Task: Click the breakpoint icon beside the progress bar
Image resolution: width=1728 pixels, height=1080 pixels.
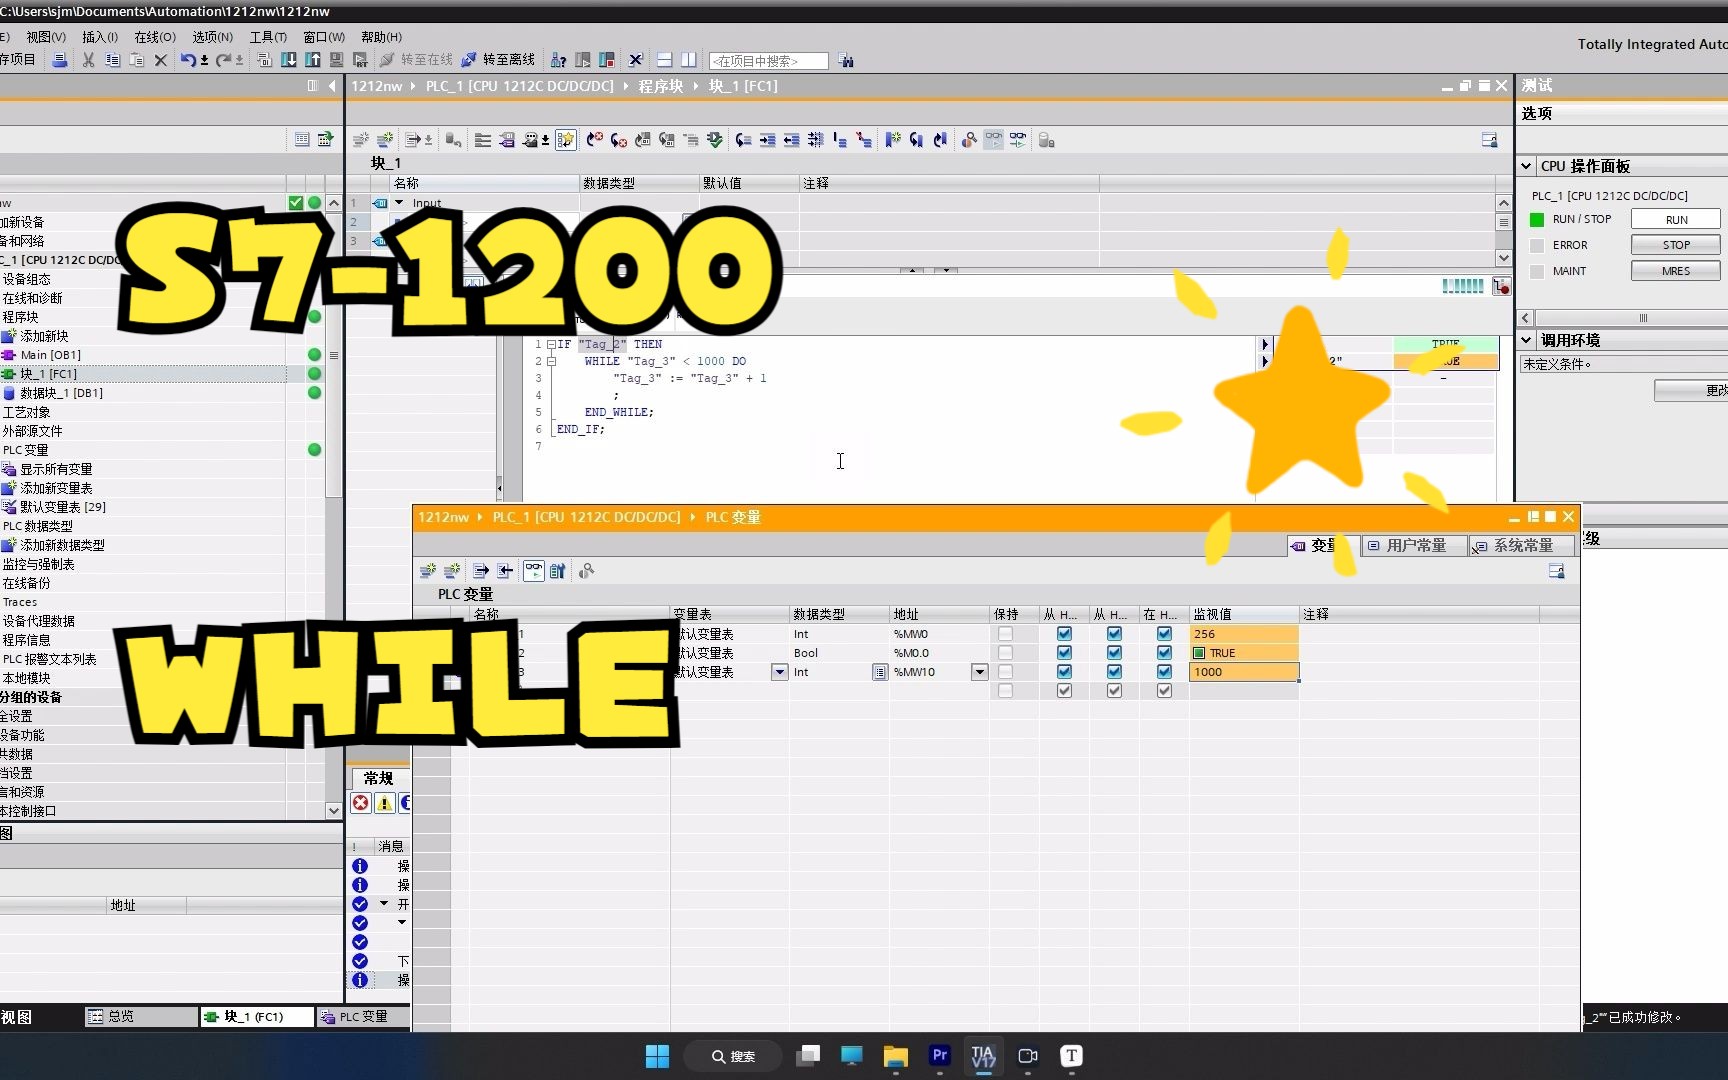Action: pyautogui.click(x=1501, y=287)
